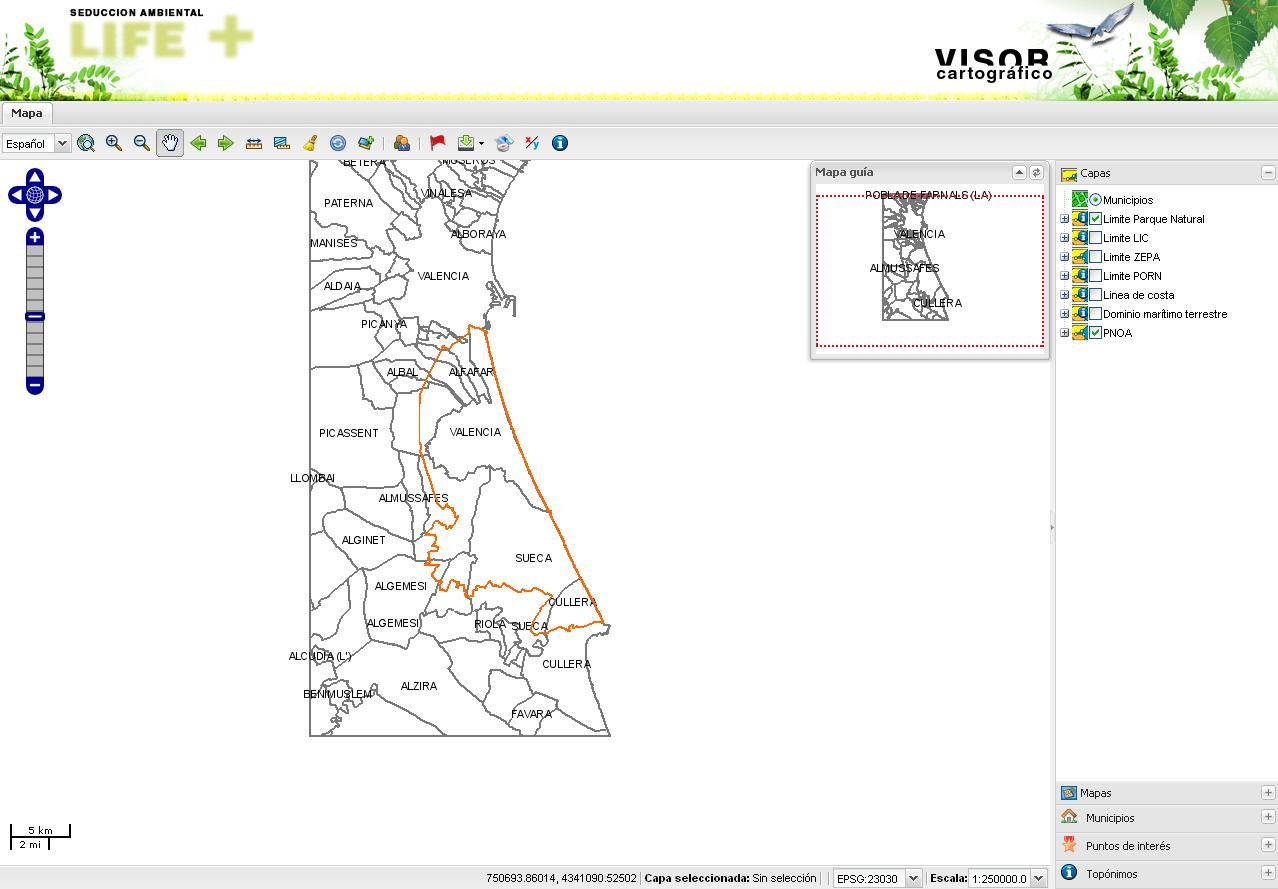Image resolution: width=1278 pixels, height=889 pixels.
Task: Click the forward navigation arrow
Action: pyautogui.click(x=226, y=143)
